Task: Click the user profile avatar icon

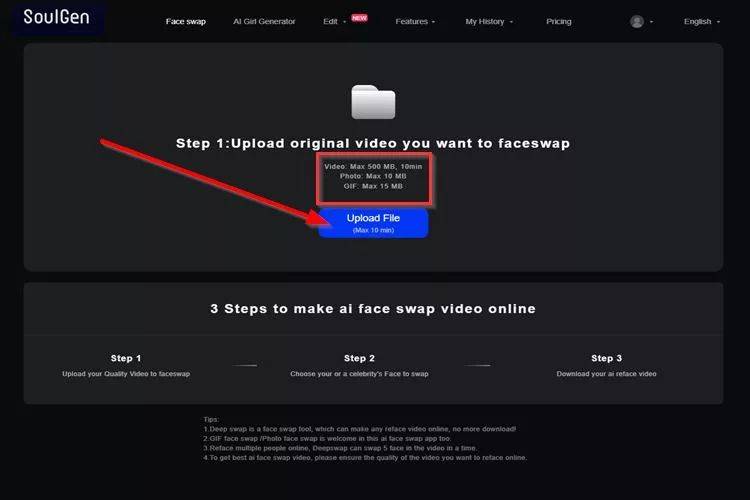Action: click(637, 22)
